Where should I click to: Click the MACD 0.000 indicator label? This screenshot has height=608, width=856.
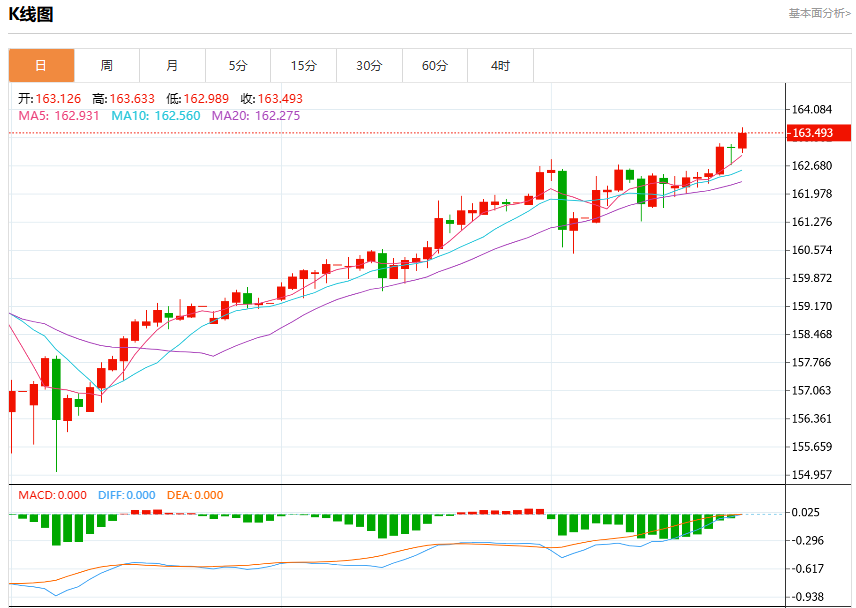click(52, 495)
